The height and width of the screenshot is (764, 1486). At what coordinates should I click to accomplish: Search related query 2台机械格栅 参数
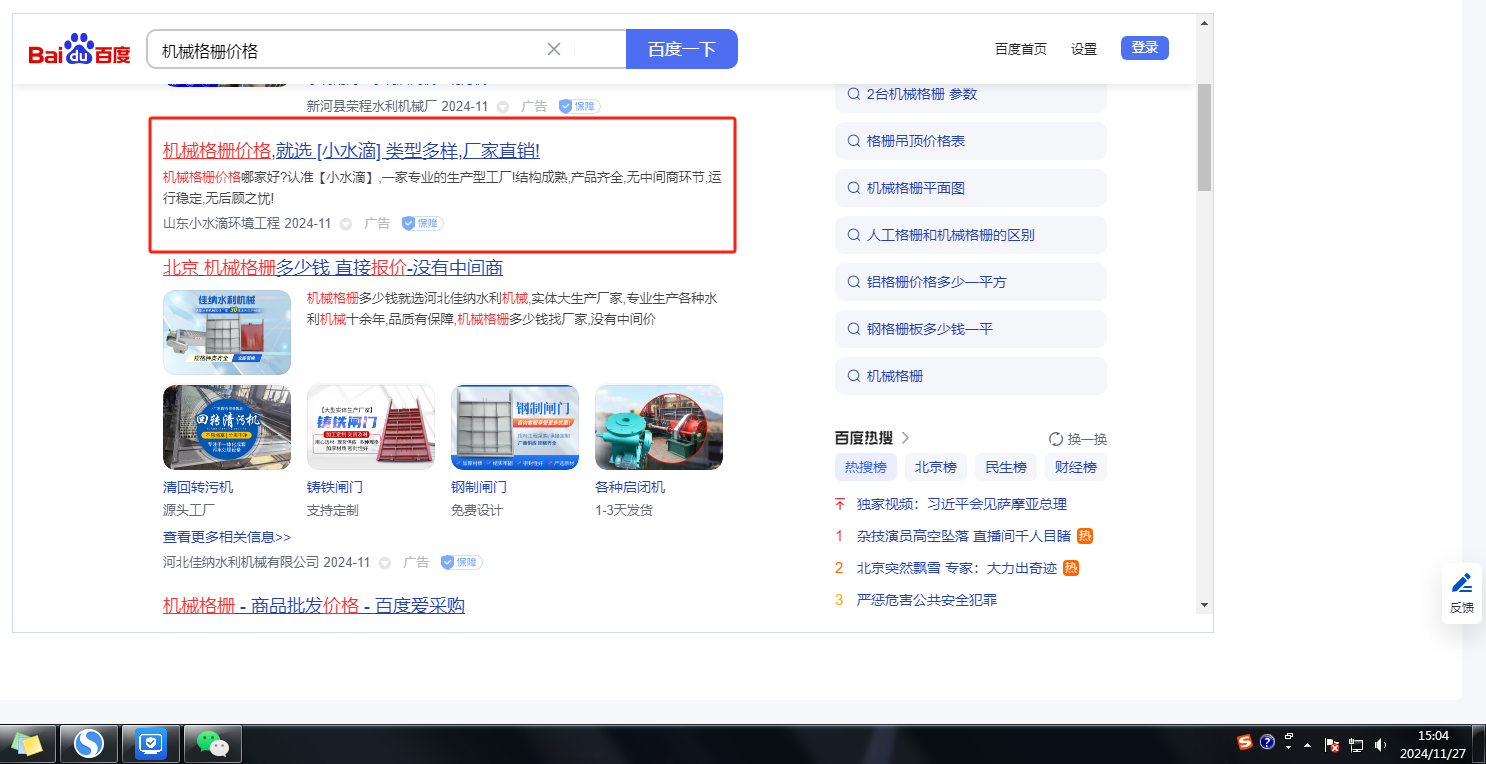click(971, 94)
